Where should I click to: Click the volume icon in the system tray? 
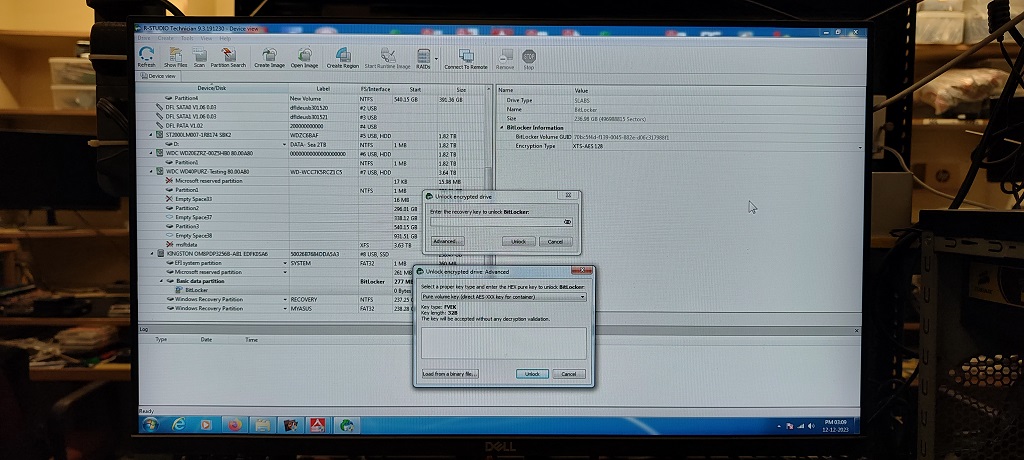tap(810, 425)
